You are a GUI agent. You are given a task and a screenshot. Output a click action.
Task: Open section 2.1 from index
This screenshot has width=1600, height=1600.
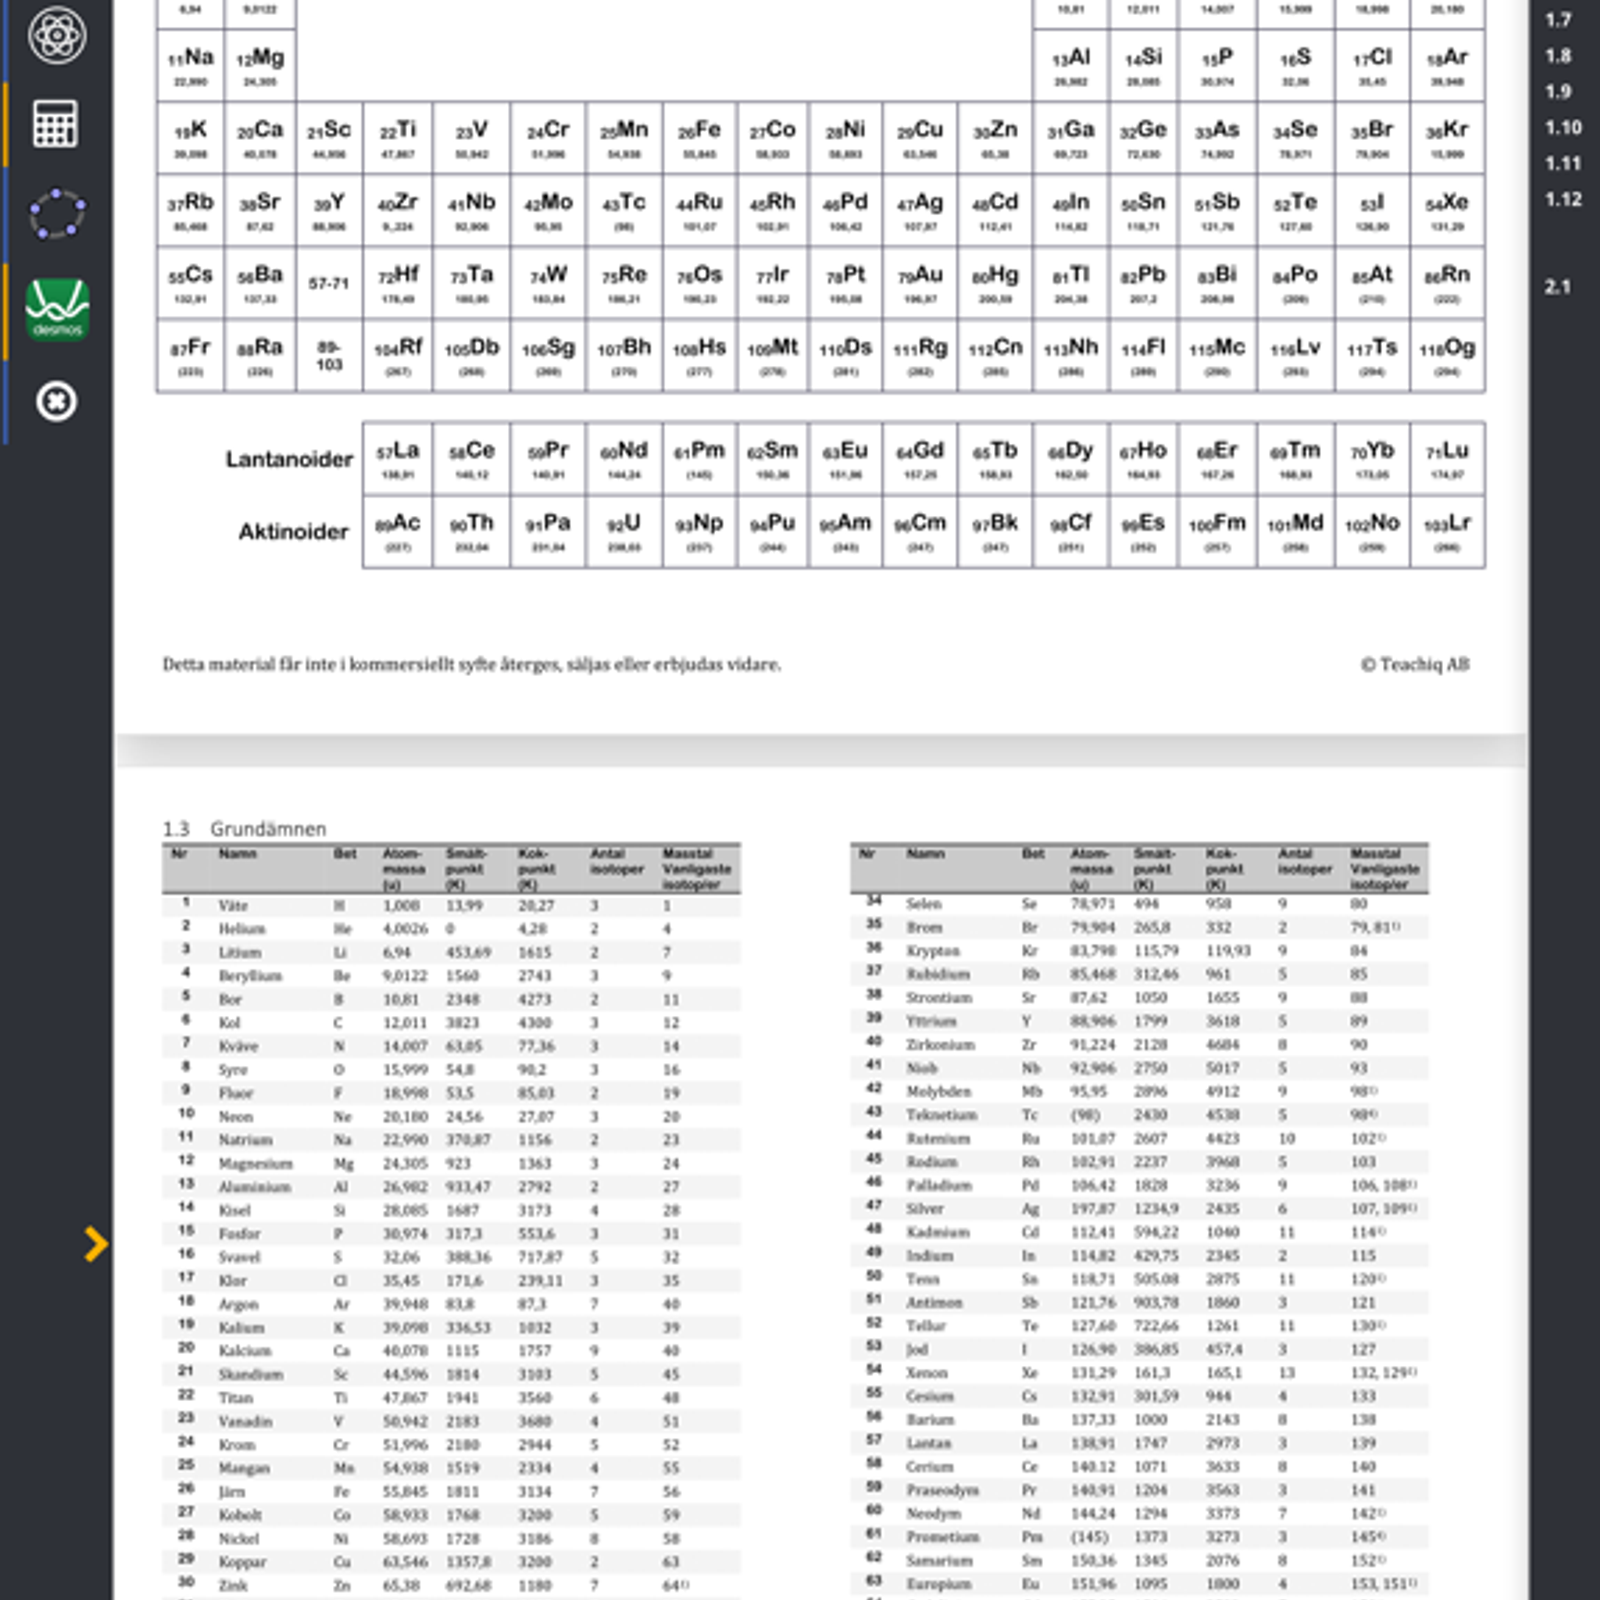pyautogui.click(x=1557, y=287)
